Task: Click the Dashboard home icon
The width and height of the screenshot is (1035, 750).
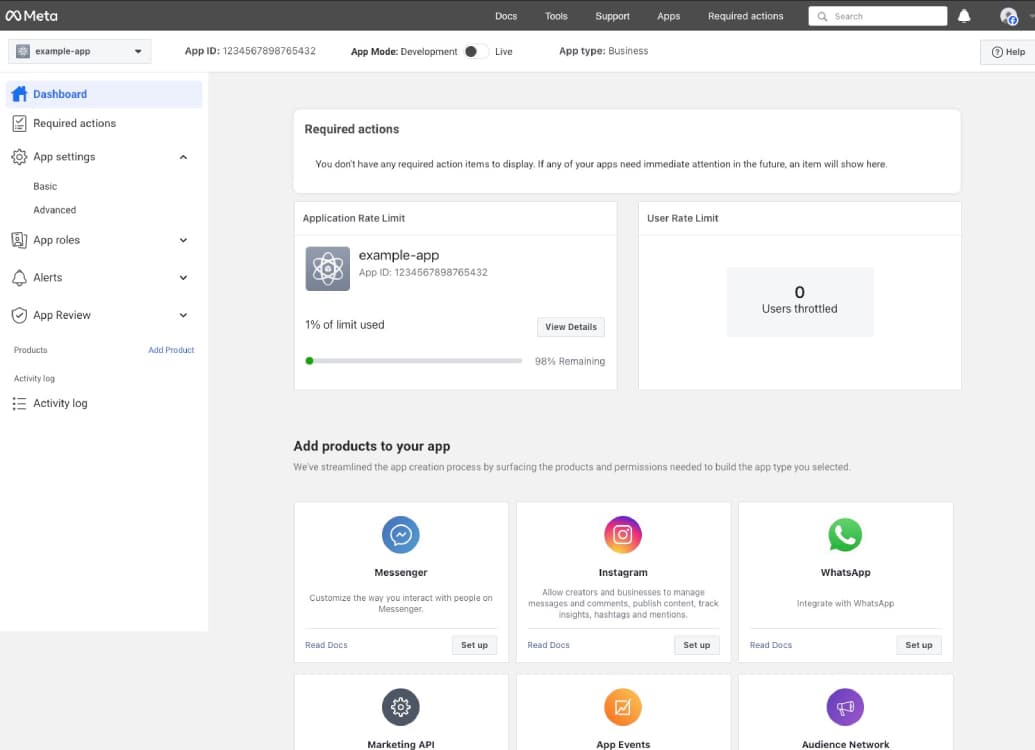Action: (x=20, y=94)
